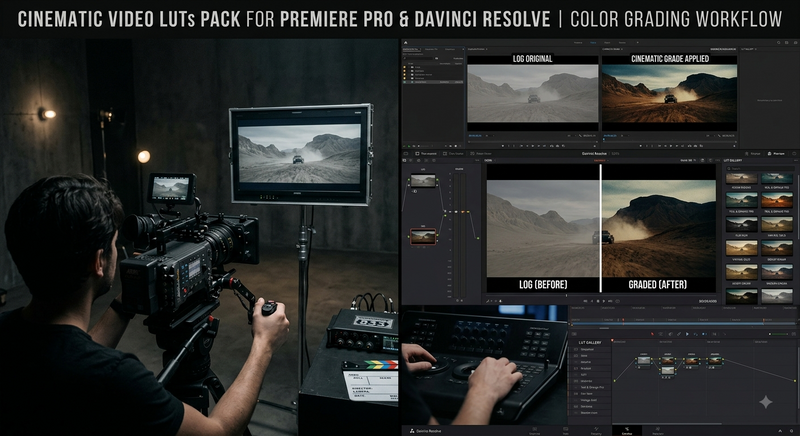Select the last node in lower node graph chain
This screenshot has width=800, height=436.
(715, 361)
